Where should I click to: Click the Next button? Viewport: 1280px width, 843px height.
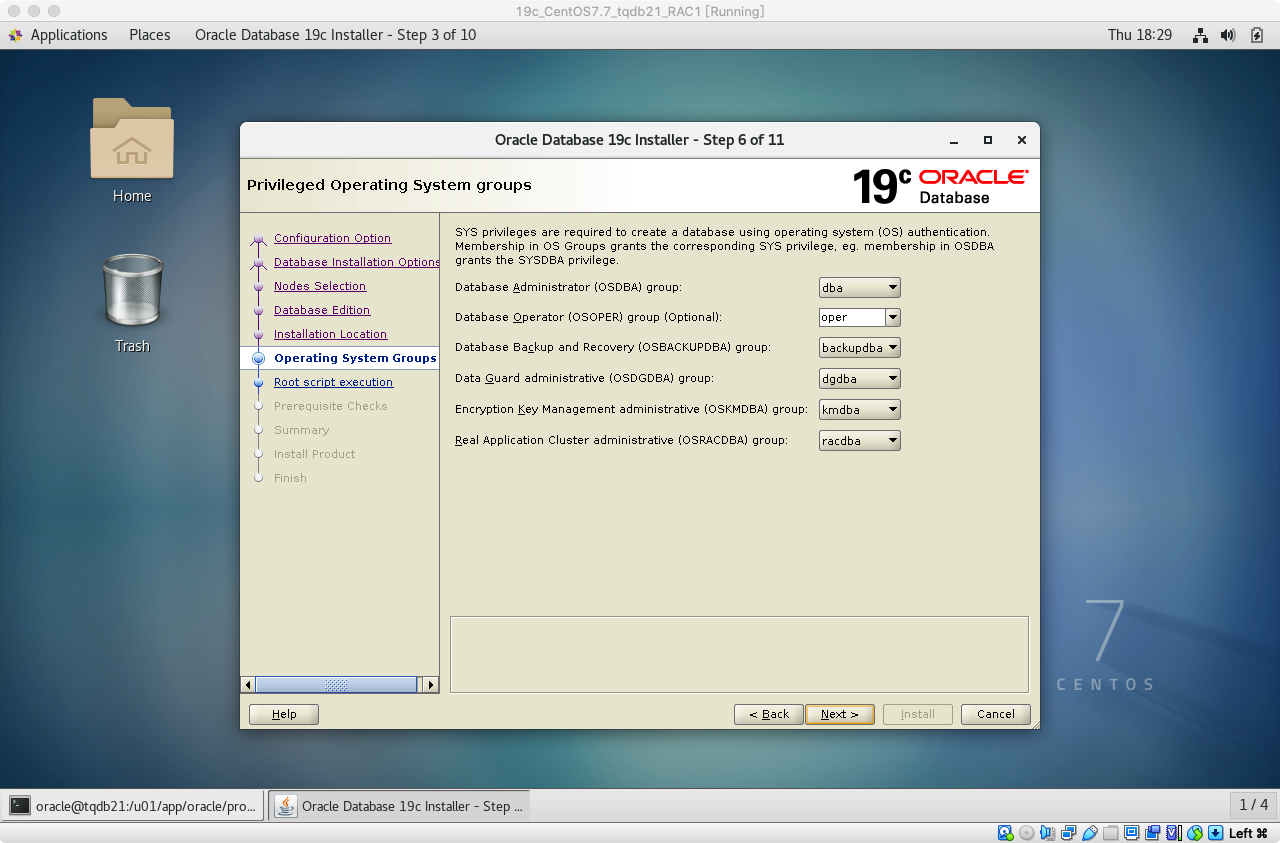pos(840,714)
